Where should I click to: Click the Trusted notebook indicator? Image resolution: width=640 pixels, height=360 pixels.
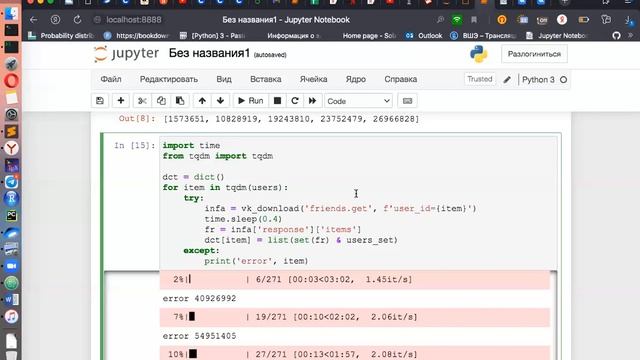[x=480, y=79]
